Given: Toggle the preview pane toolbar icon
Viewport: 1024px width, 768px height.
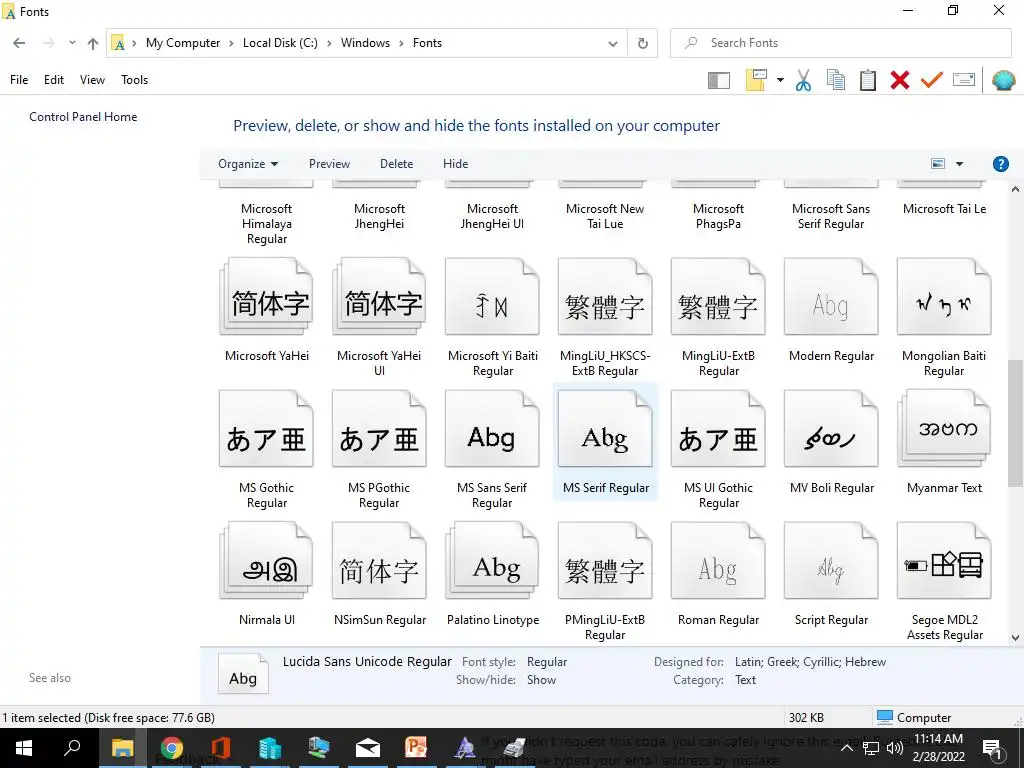Looking at the screenshot, I should 718,80.
